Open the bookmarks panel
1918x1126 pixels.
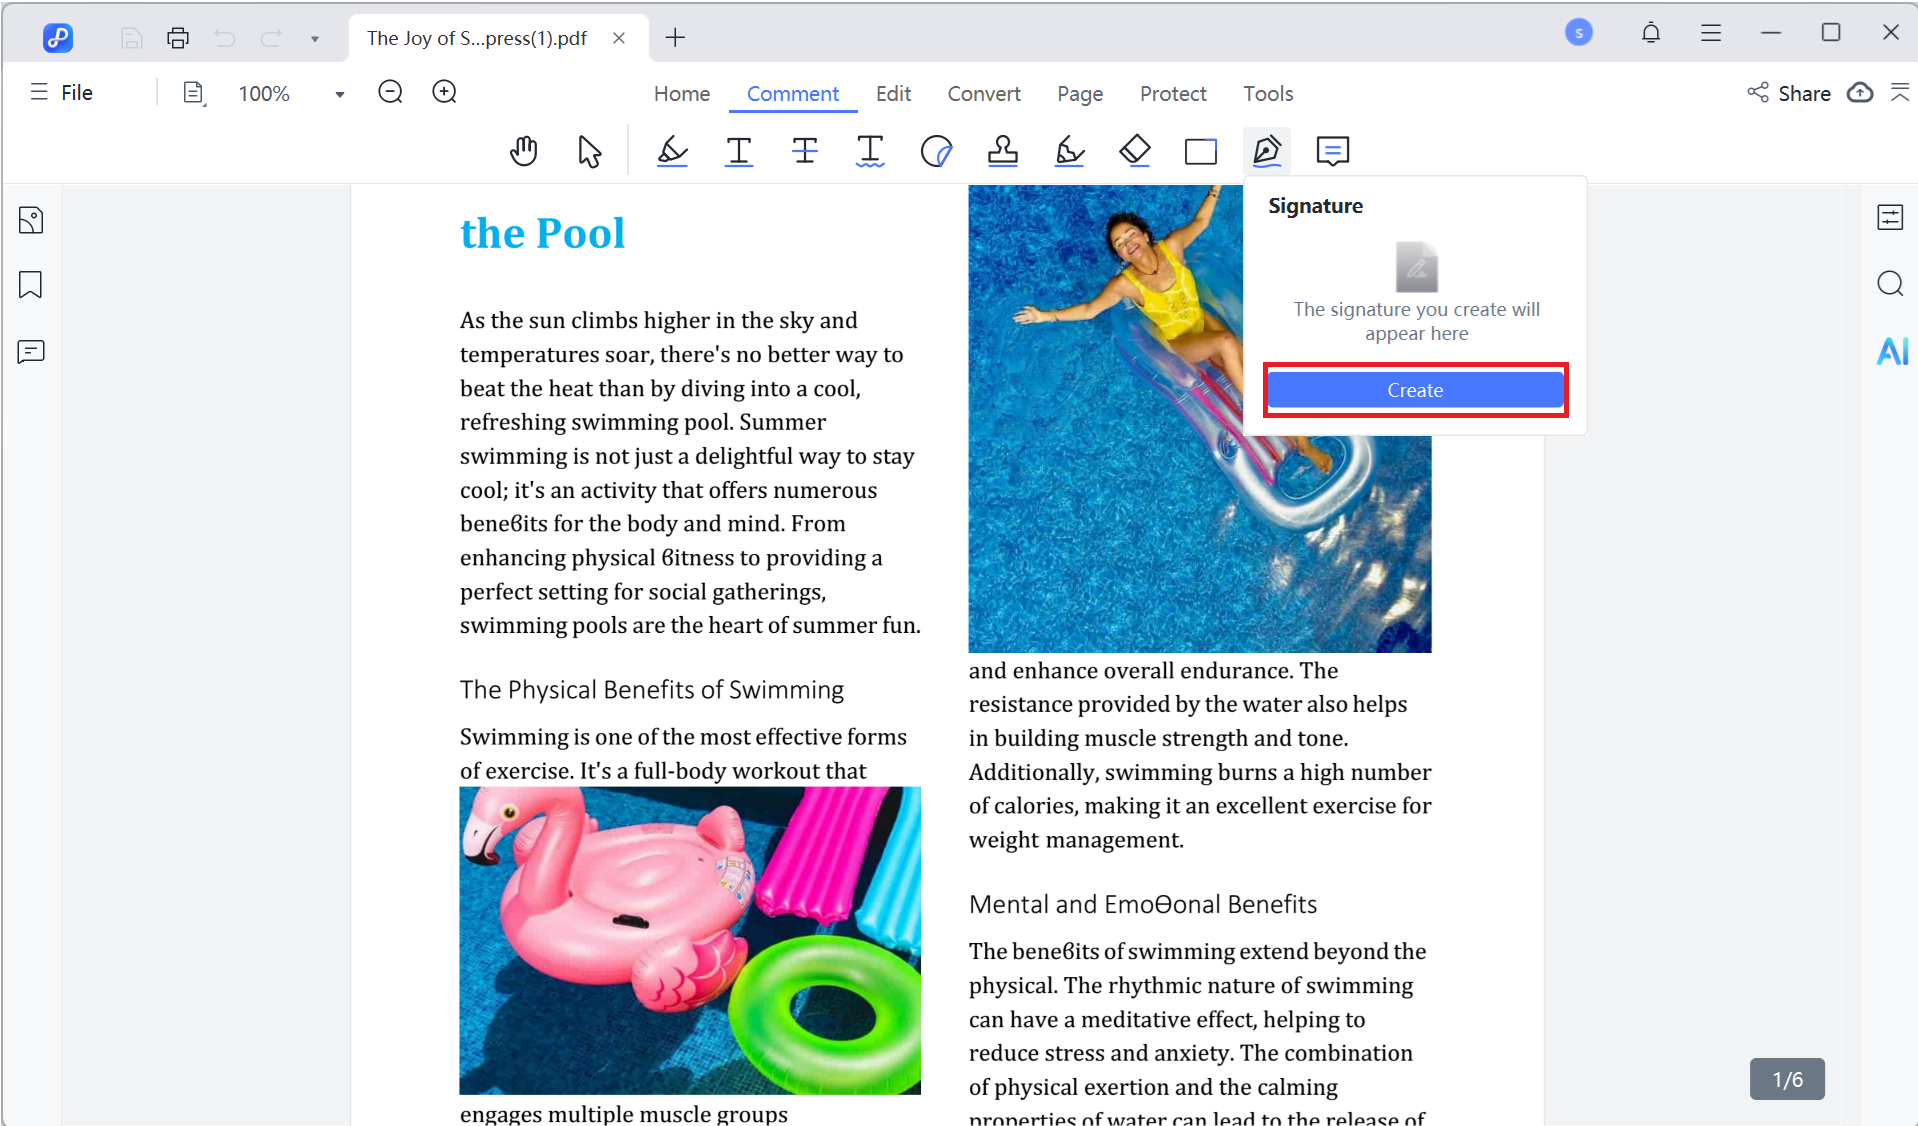click(x=31, y=285)
